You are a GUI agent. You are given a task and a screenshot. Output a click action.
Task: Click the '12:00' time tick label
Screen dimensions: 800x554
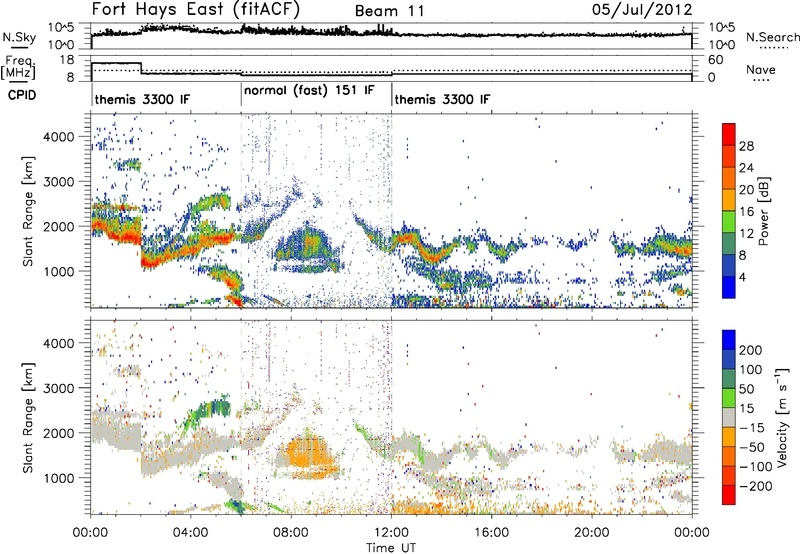(391, 533)
